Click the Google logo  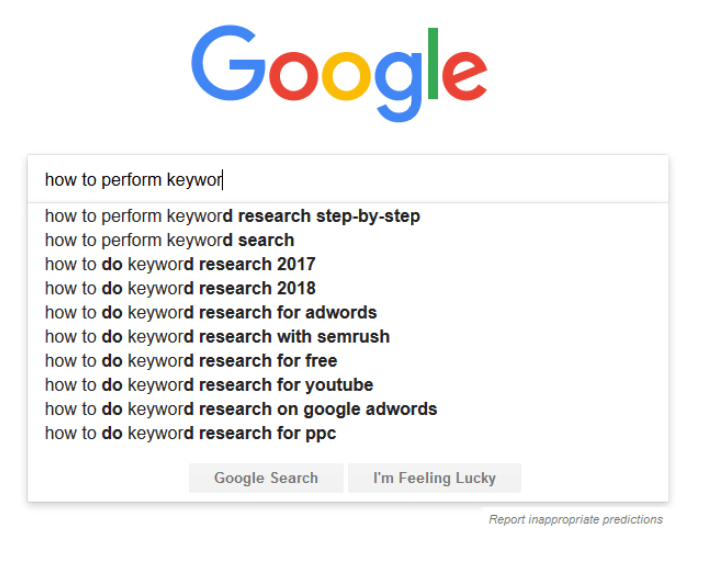[339, 73]
